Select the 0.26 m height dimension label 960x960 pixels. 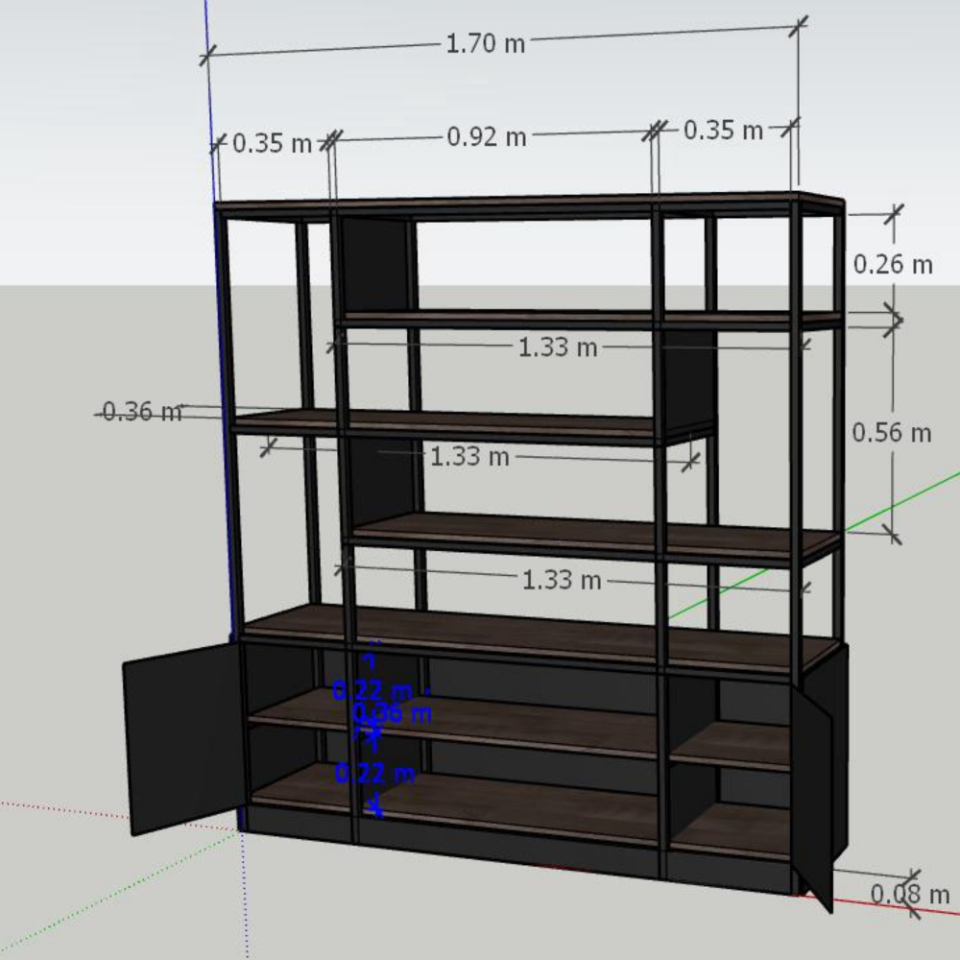pos(892,264)
